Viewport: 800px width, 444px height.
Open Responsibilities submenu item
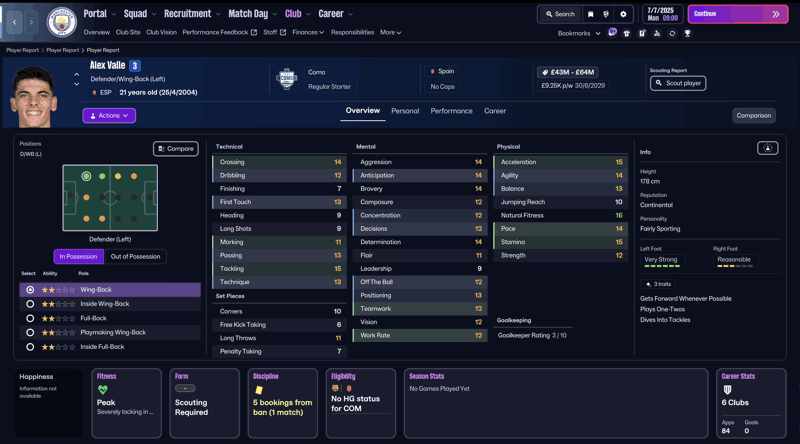pos(353,32)
